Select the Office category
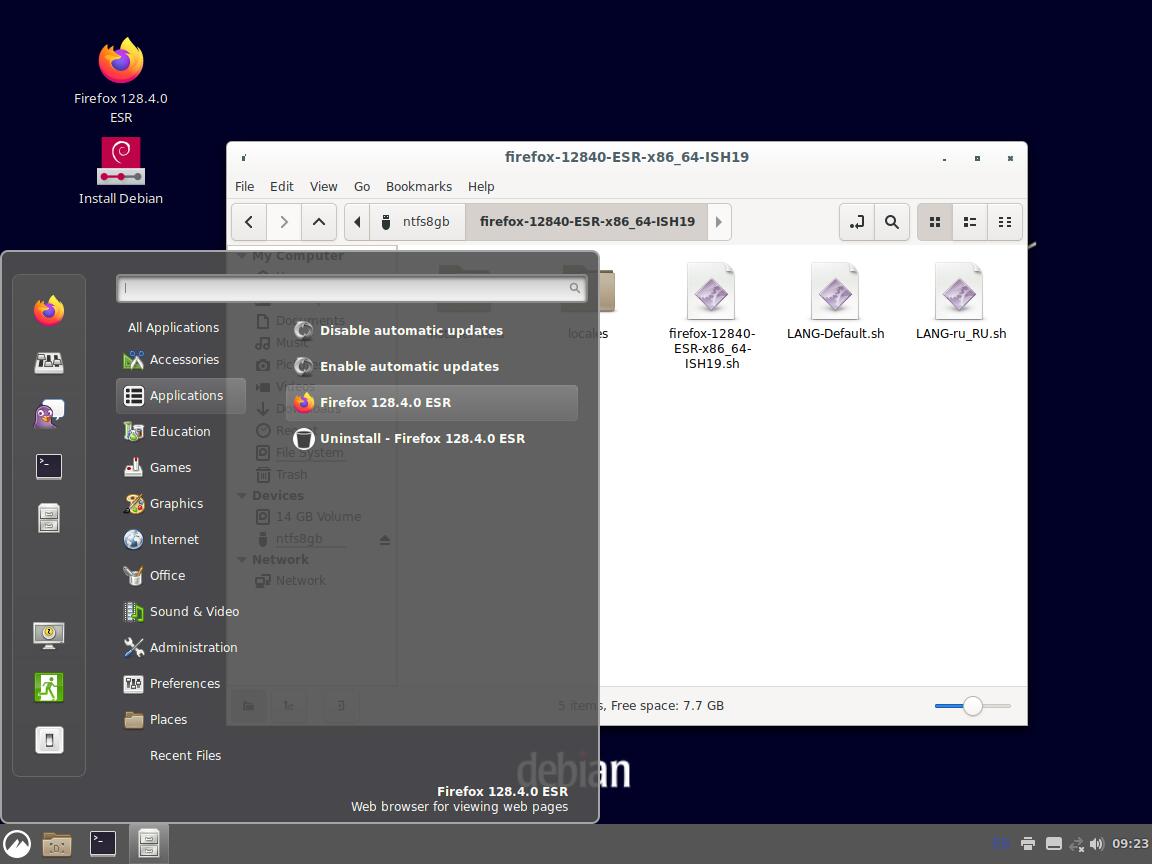The image size is (1152, 864). [181, 576]
